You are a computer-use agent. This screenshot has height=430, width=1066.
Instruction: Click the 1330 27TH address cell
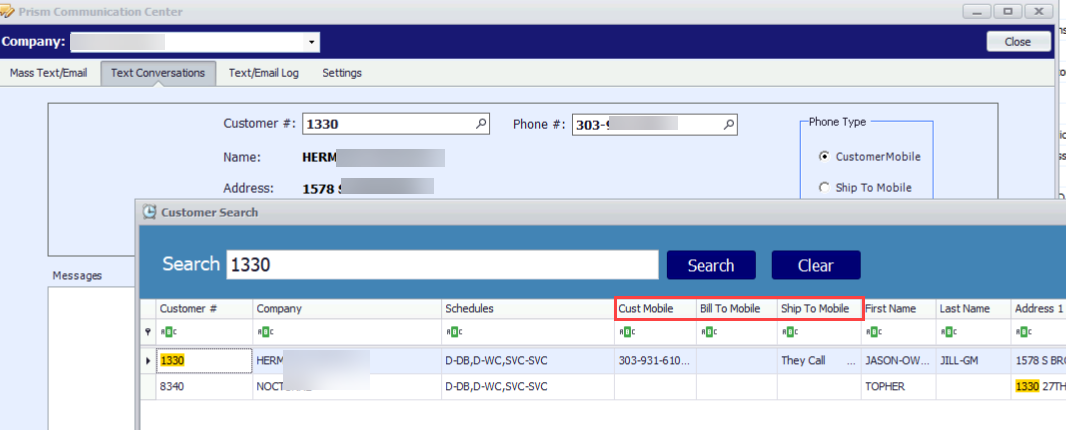[1038, 386]
